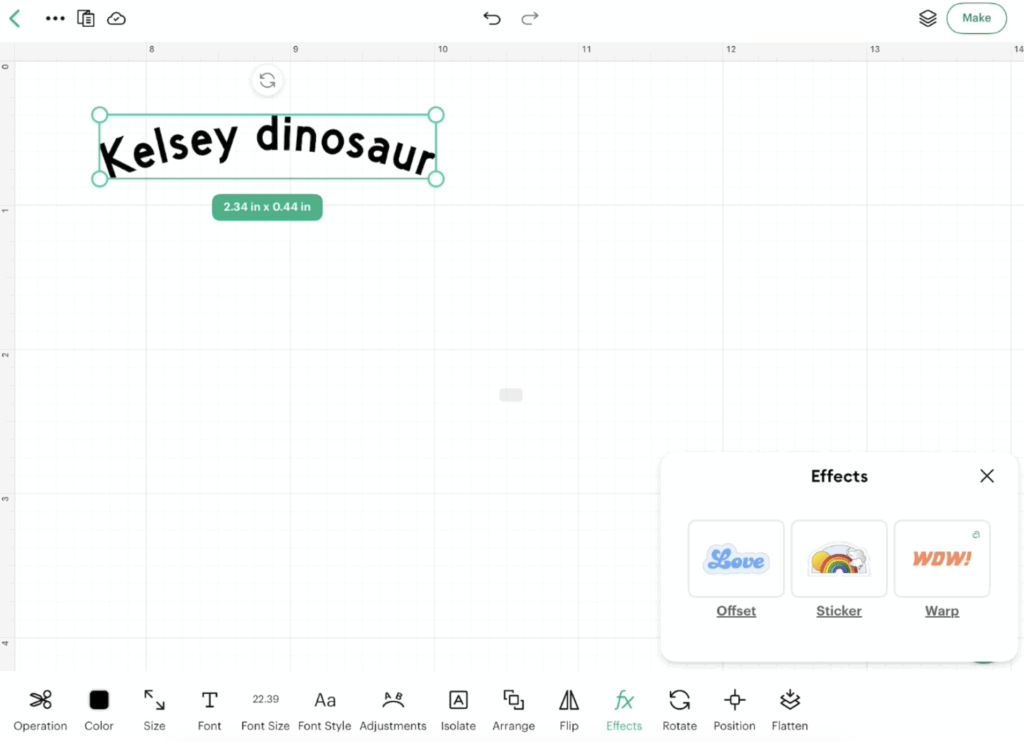Screen dimensions: 1024x742
Task: Open the Rotate tool
Action: (680, 710)
